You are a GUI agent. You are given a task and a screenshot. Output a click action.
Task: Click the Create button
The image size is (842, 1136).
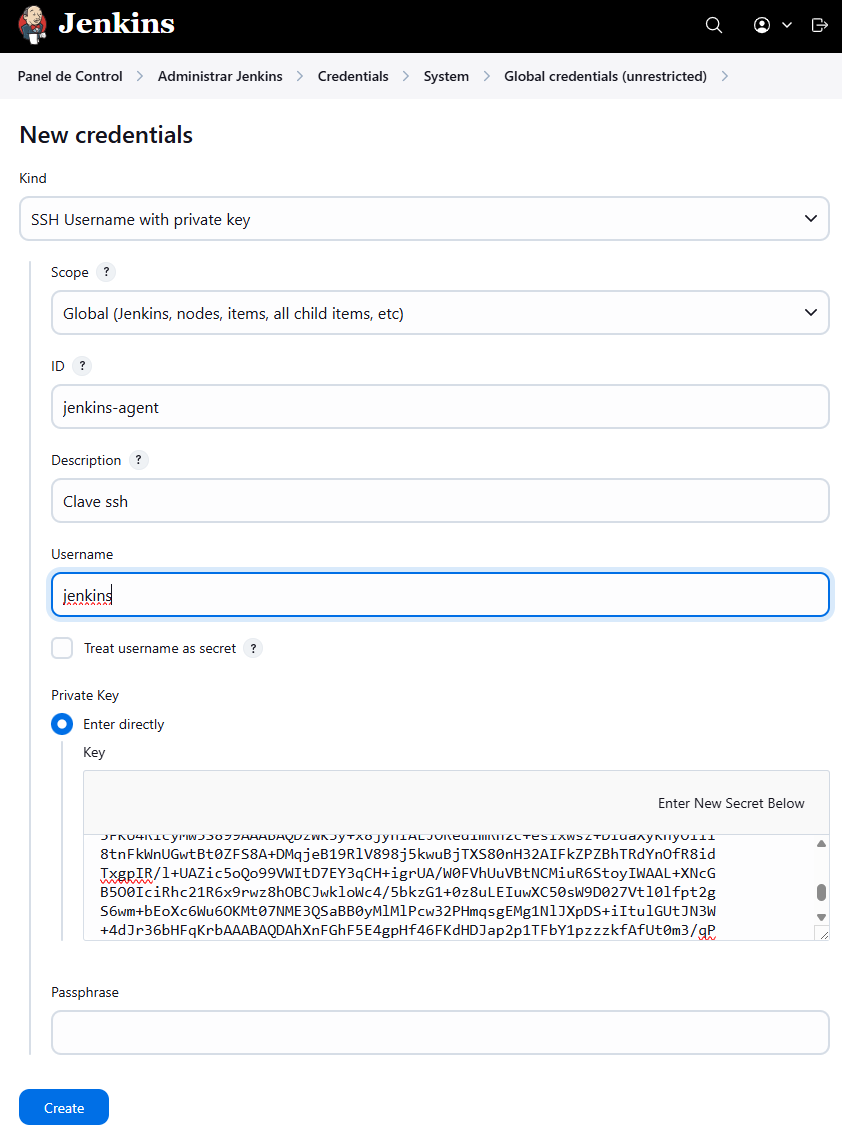[64, 1108]
